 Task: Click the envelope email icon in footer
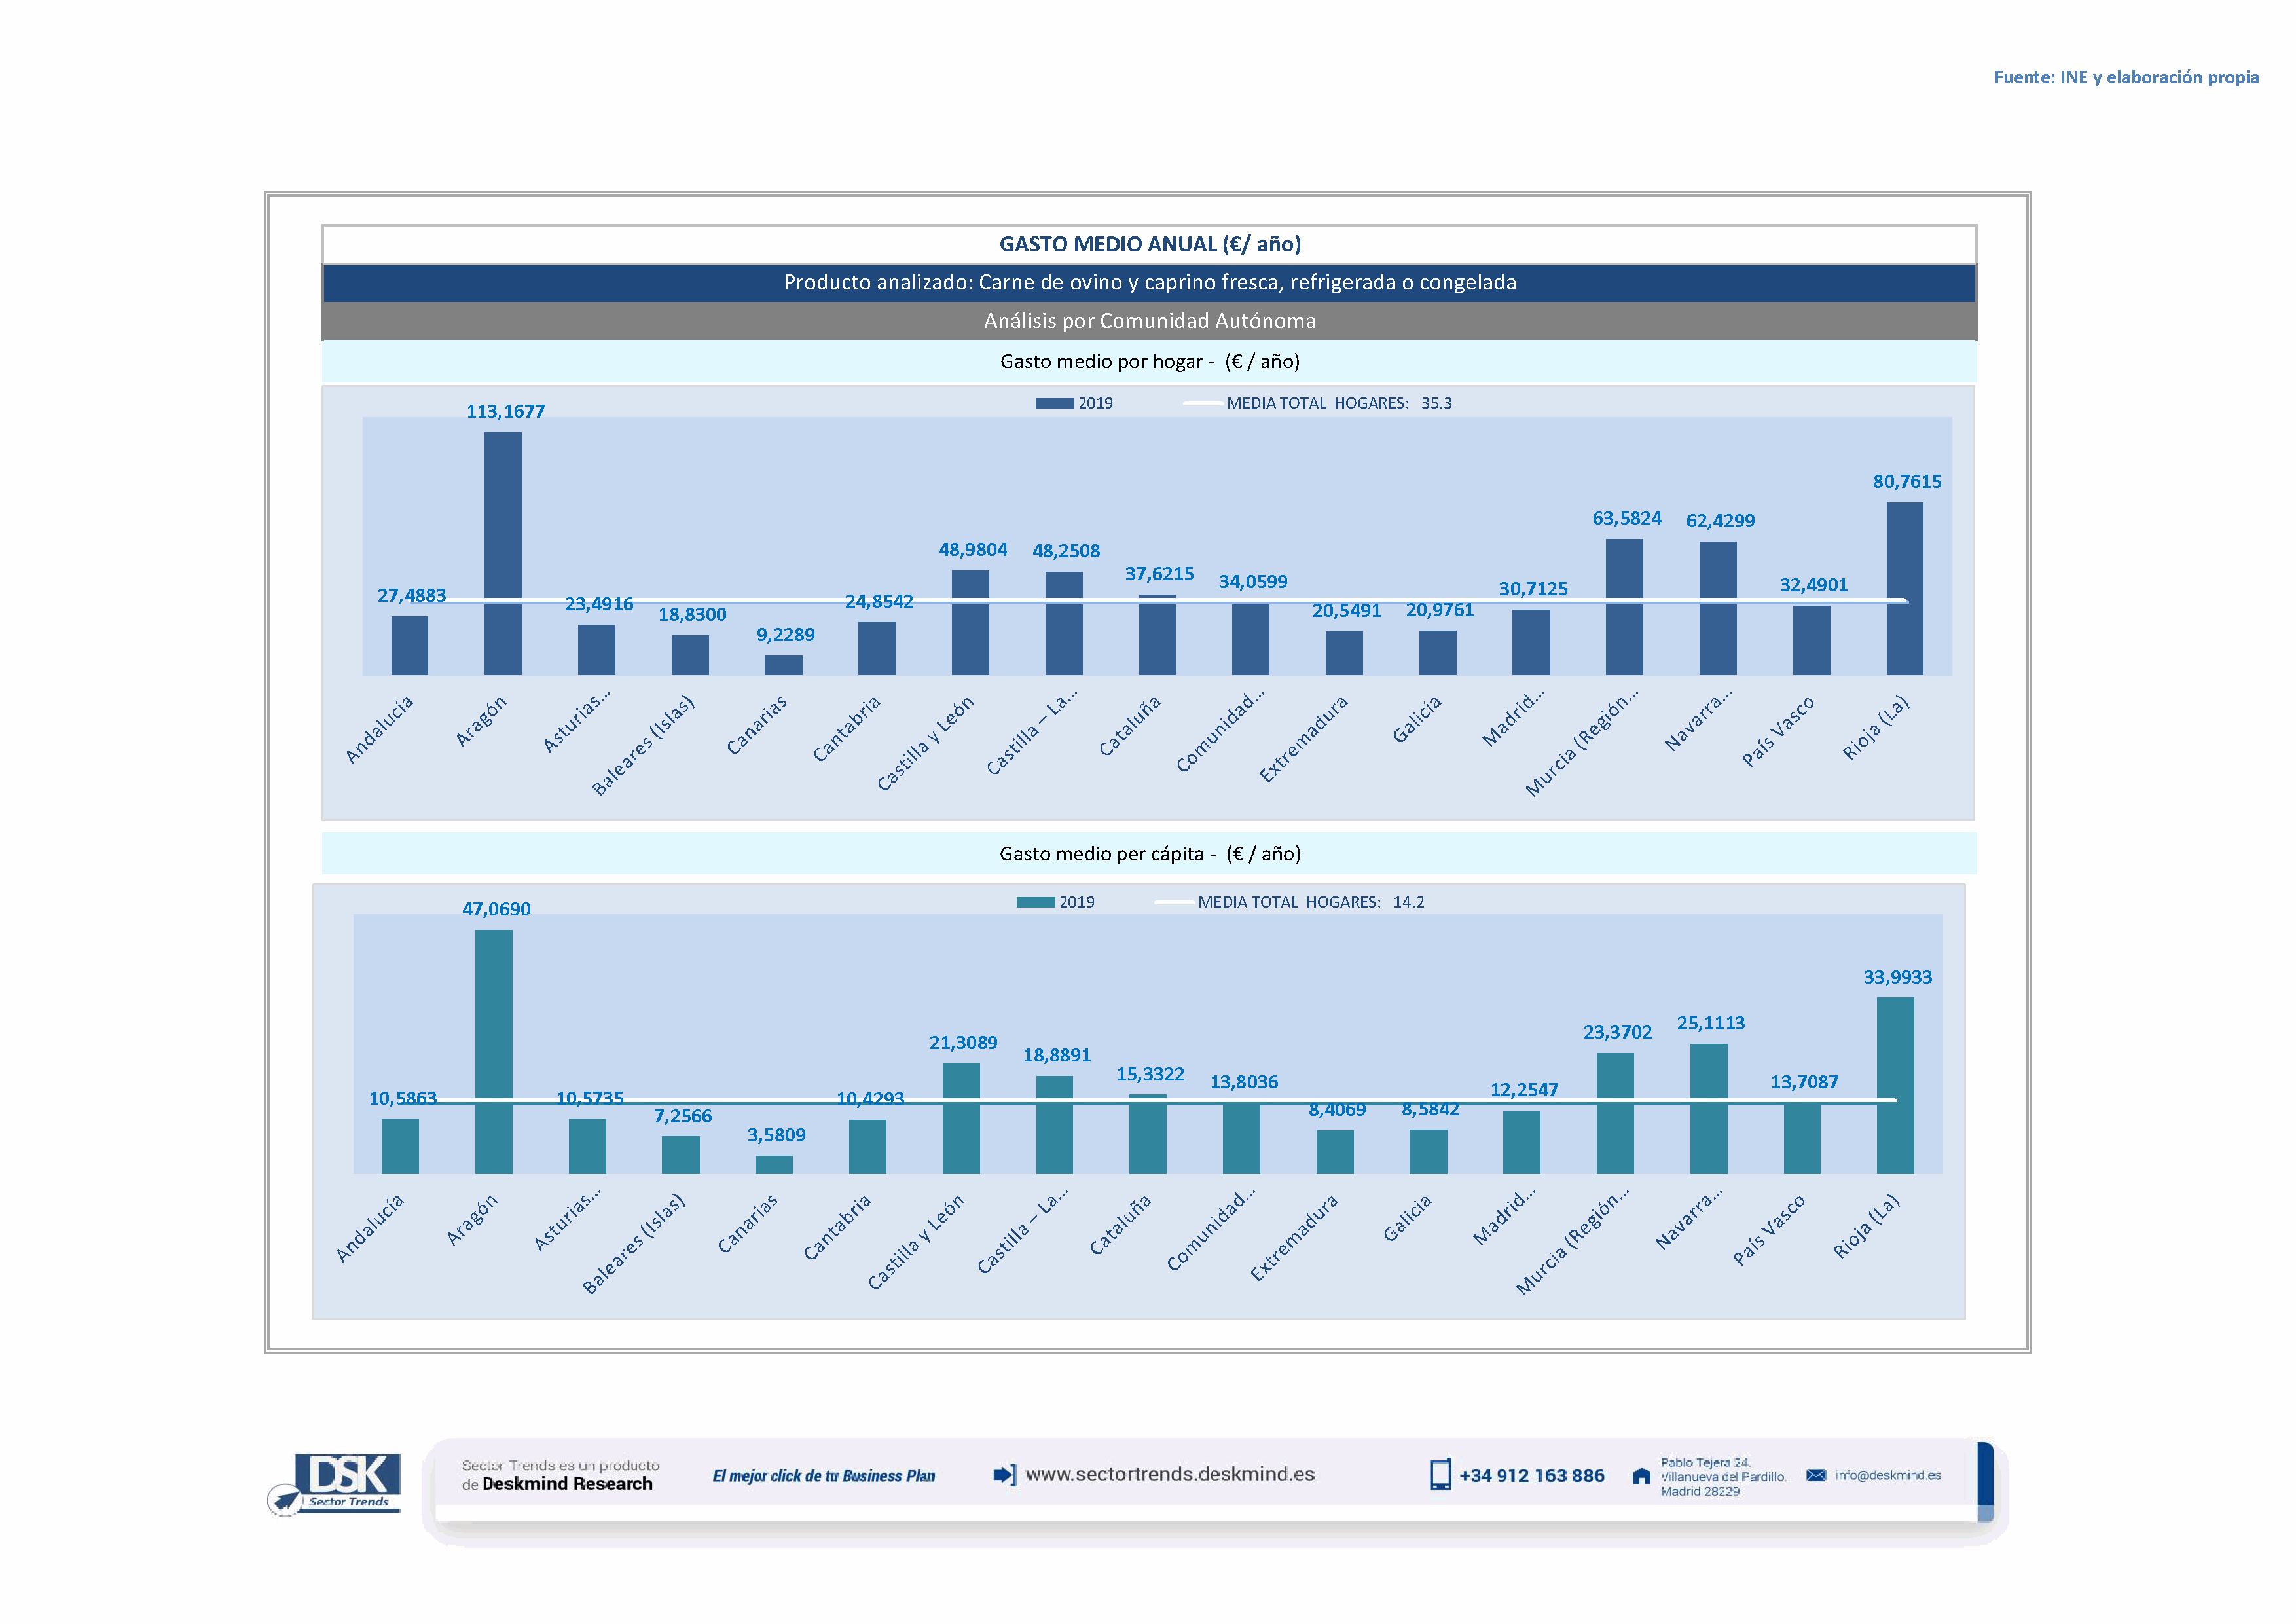(1816, 1475)
